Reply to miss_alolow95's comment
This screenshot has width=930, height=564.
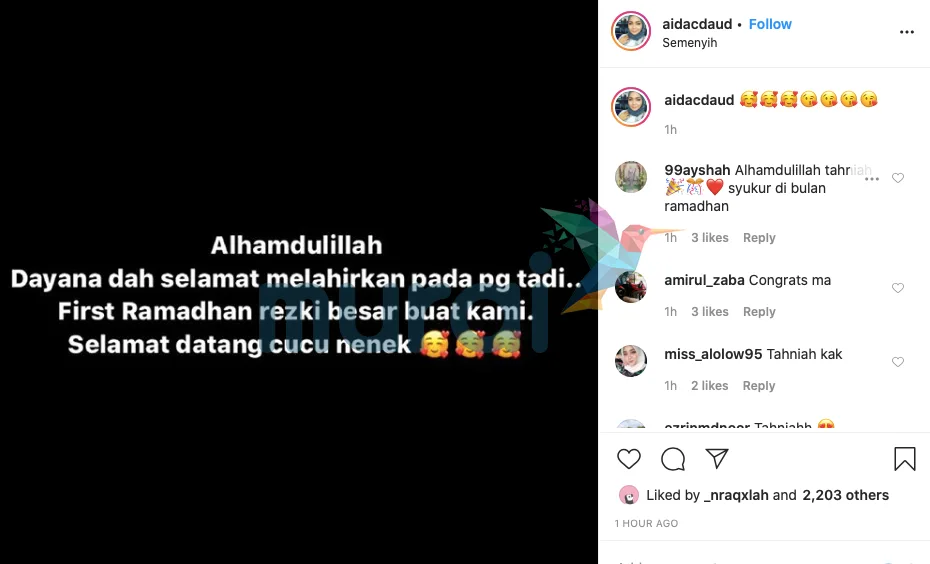point(759,386)
